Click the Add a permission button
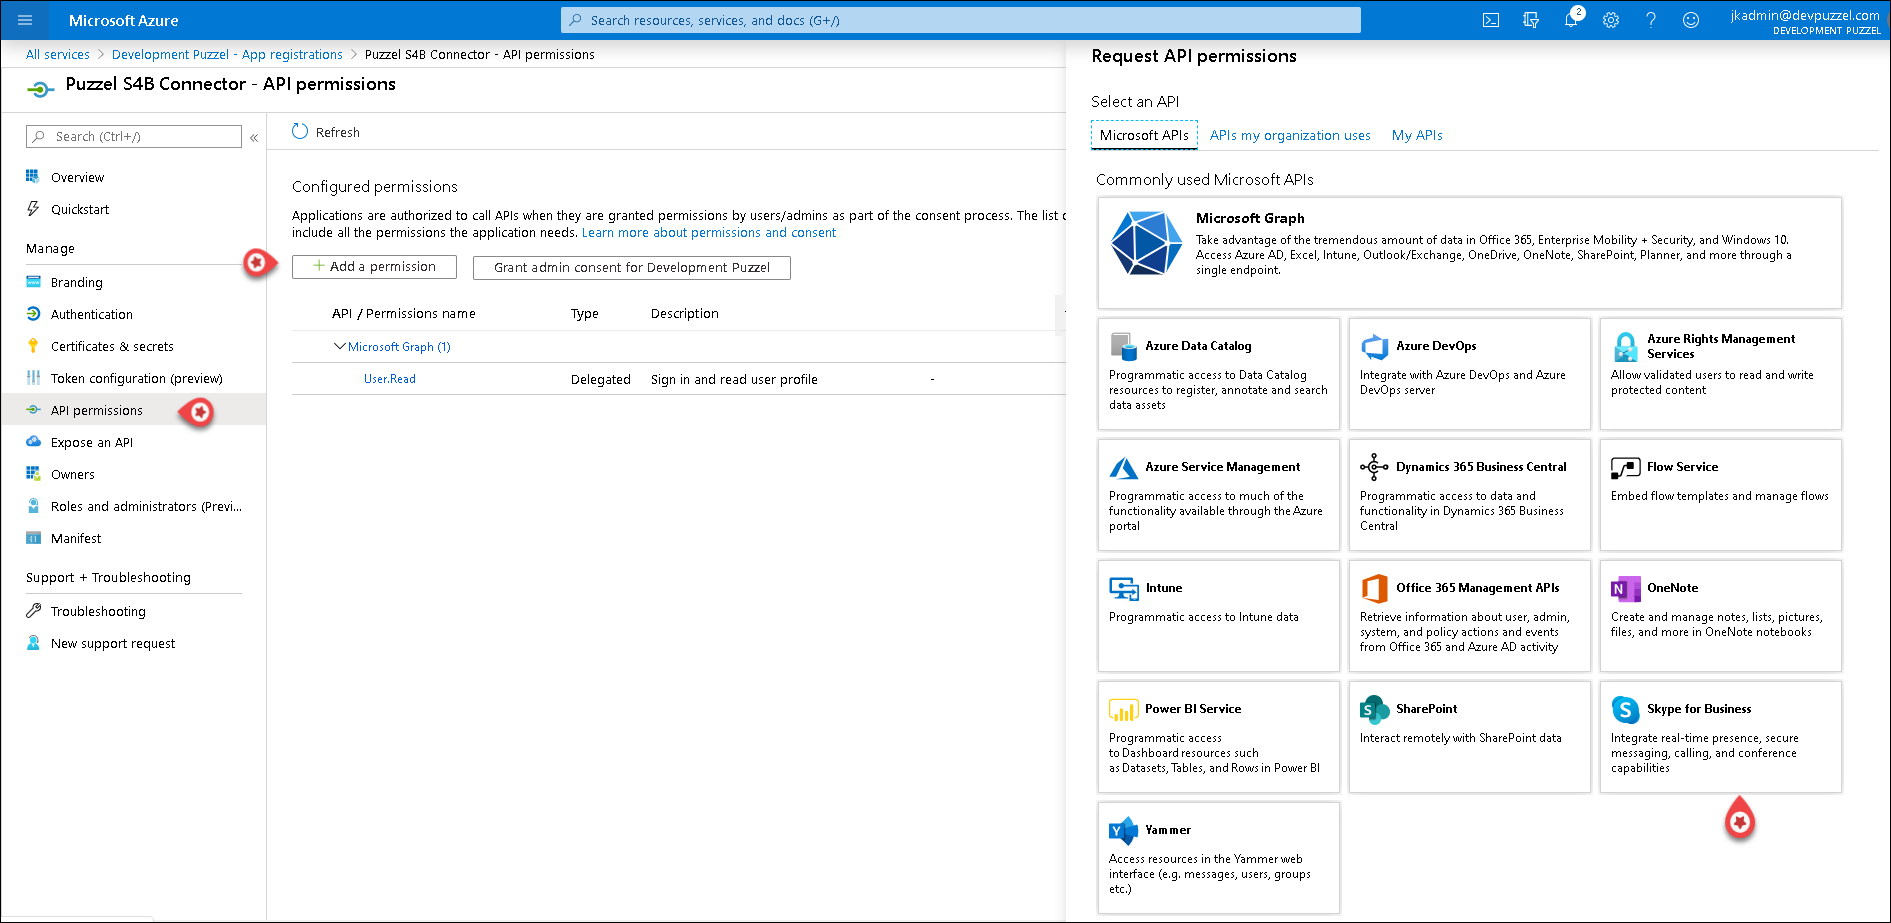Screen dimensions: 1891x923 click(374, 267)
